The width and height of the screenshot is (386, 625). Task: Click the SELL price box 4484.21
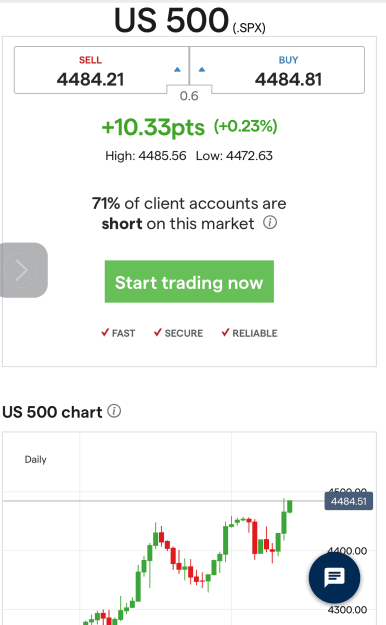(x=101, y=70)
